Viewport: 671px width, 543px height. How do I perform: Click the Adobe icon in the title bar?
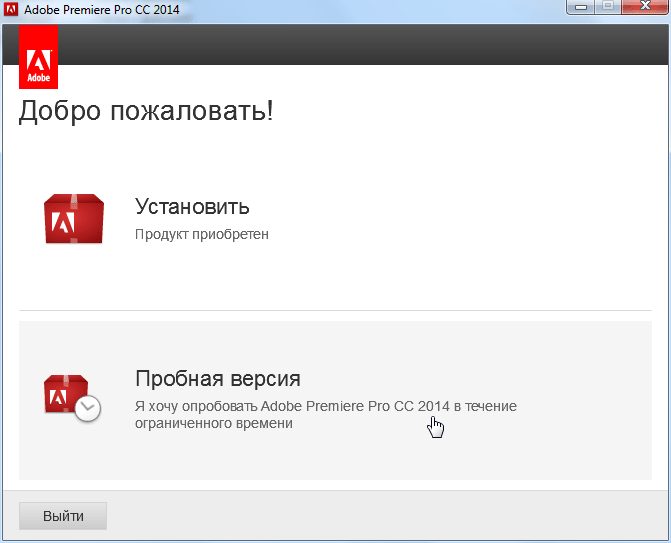[x=11, y=9]
